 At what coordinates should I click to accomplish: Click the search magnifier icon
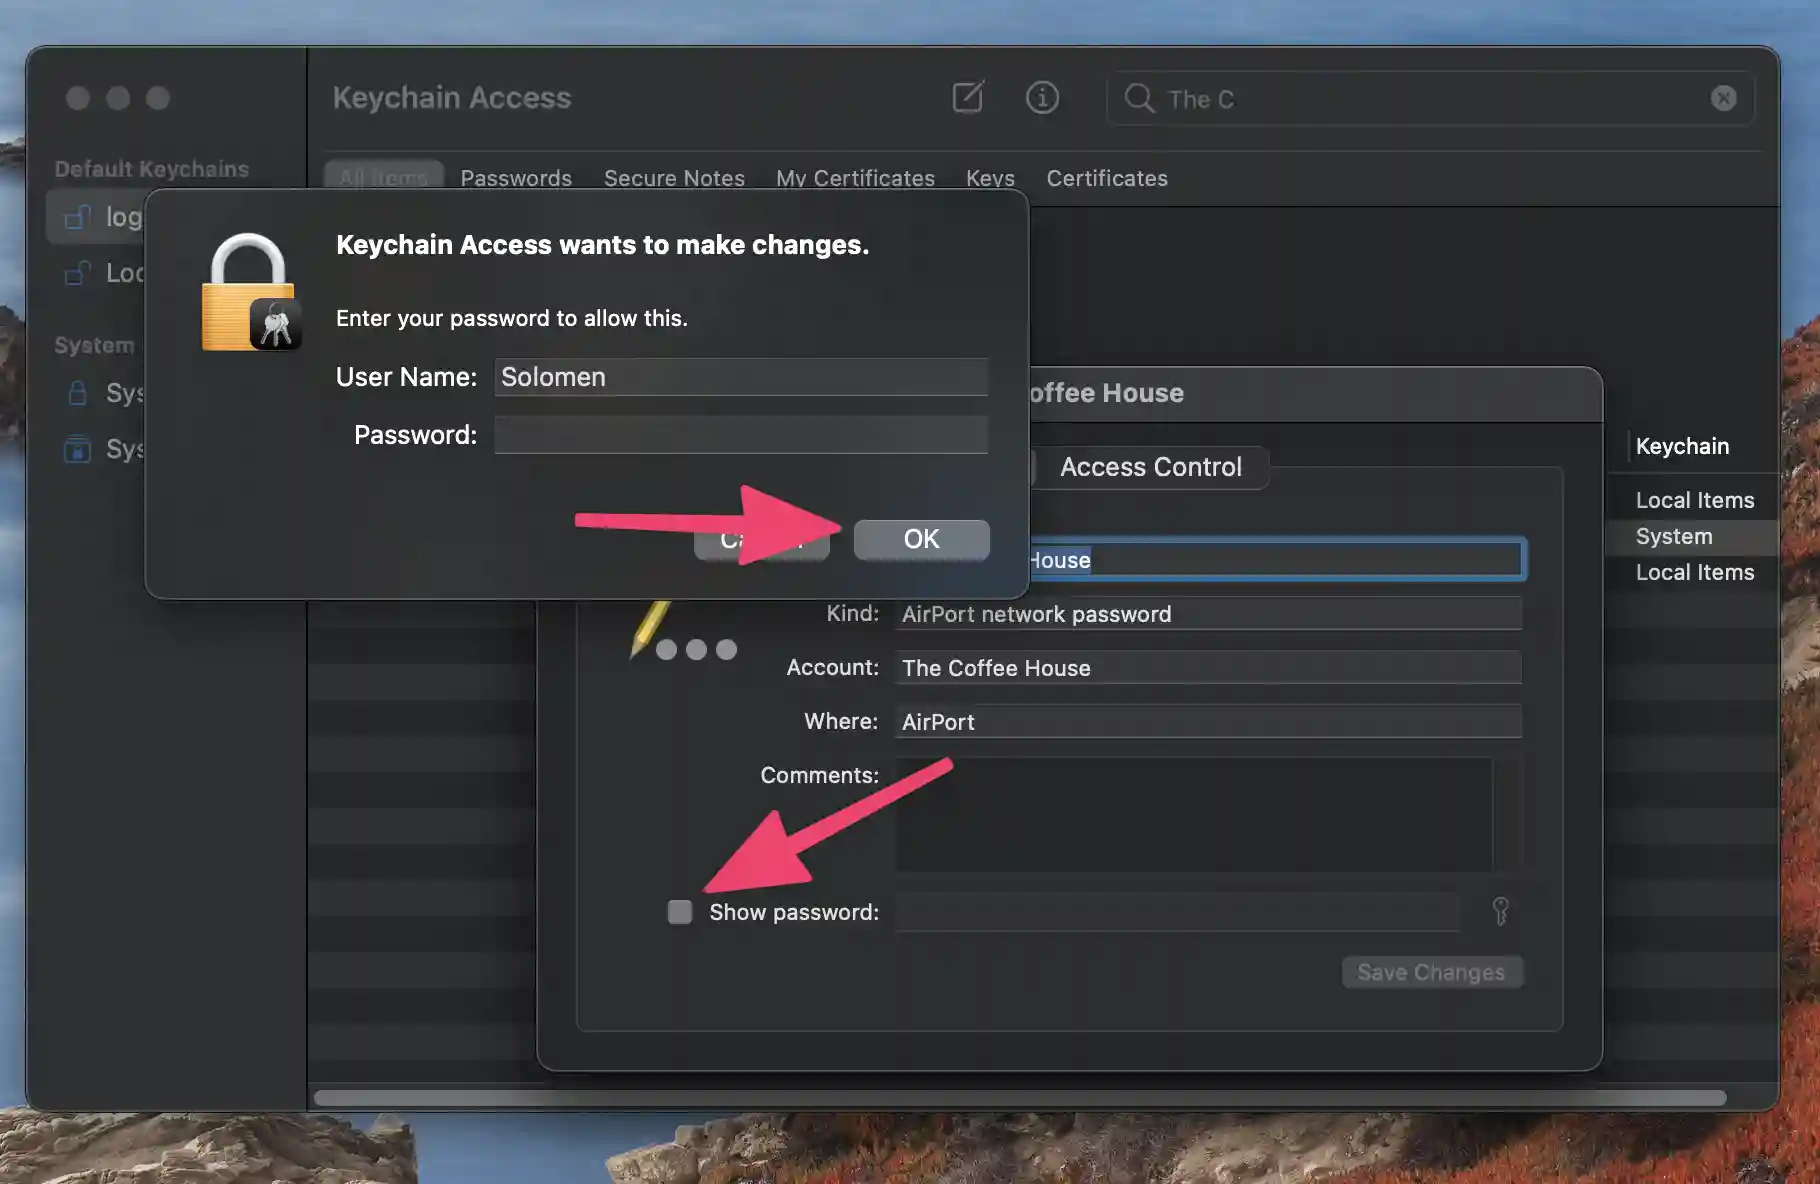(1139, 98)
